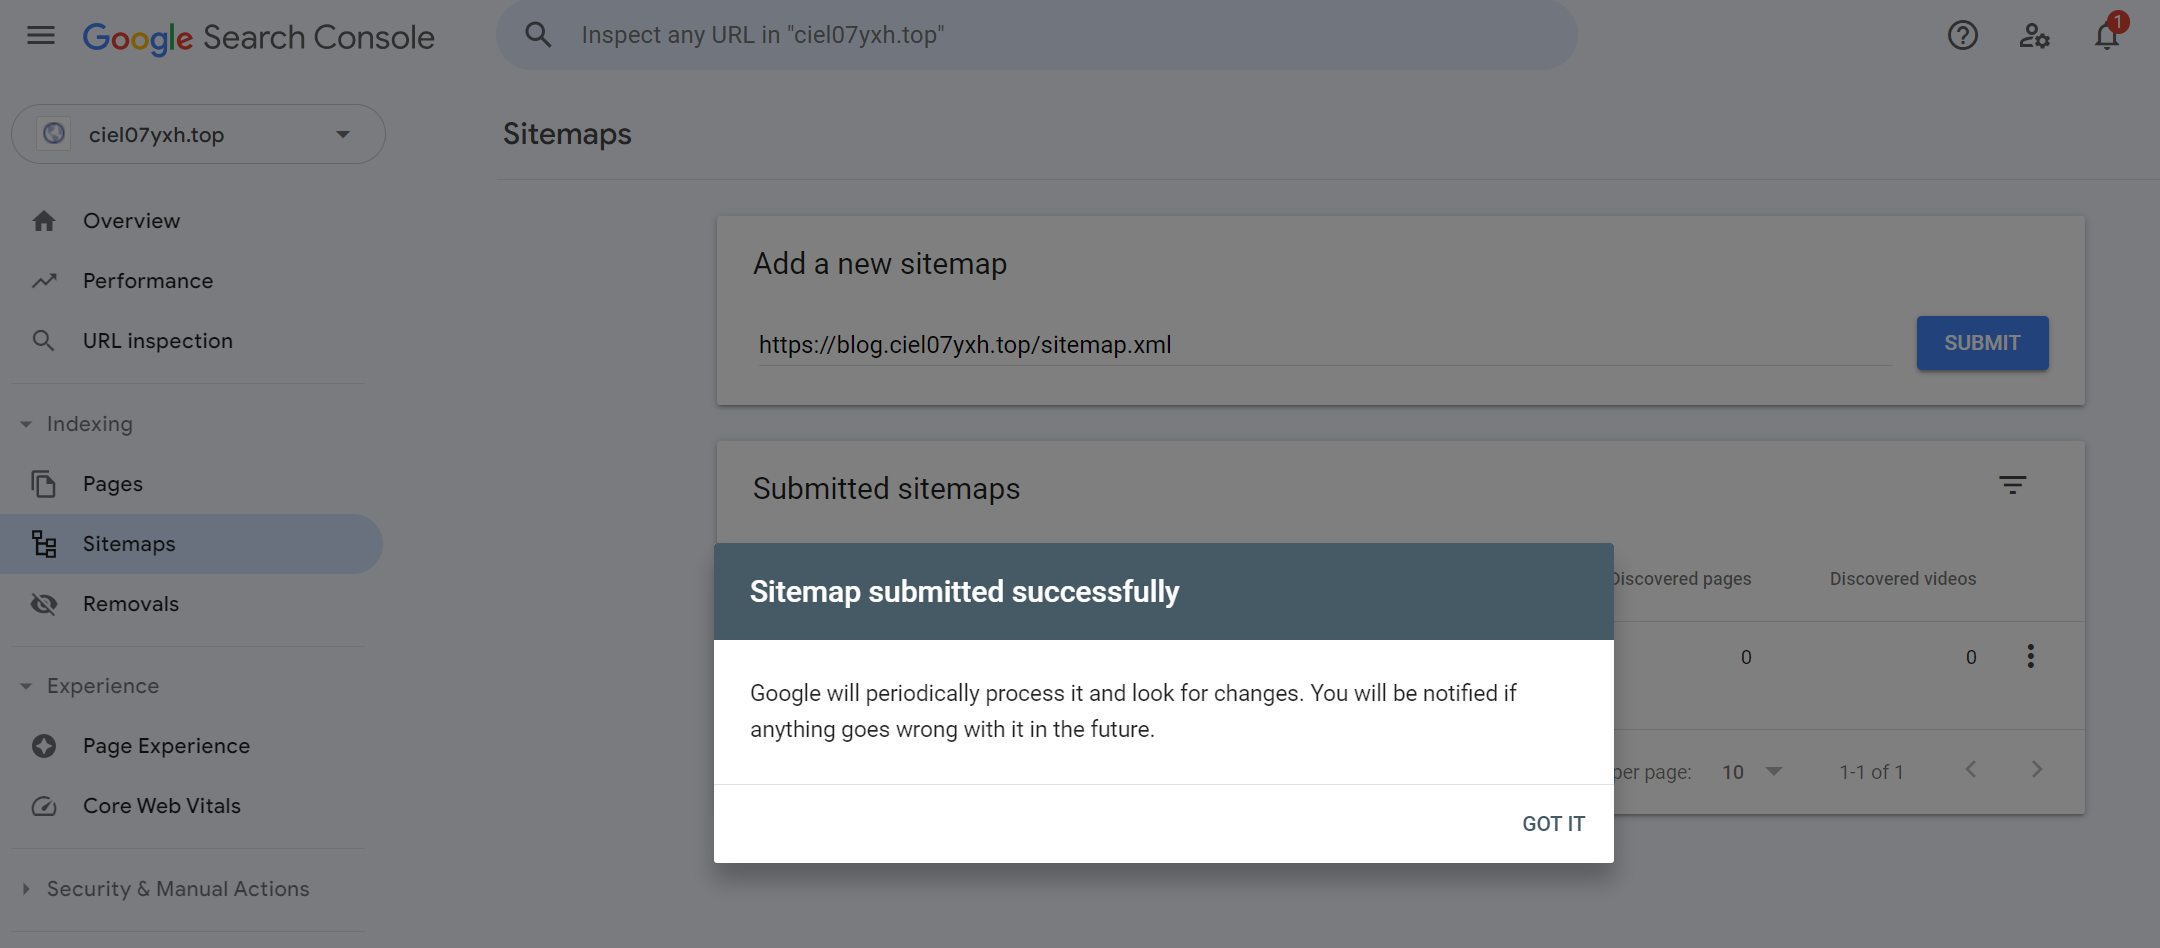
Task: Open the hamburger main menu
Action: coord(41,36)
